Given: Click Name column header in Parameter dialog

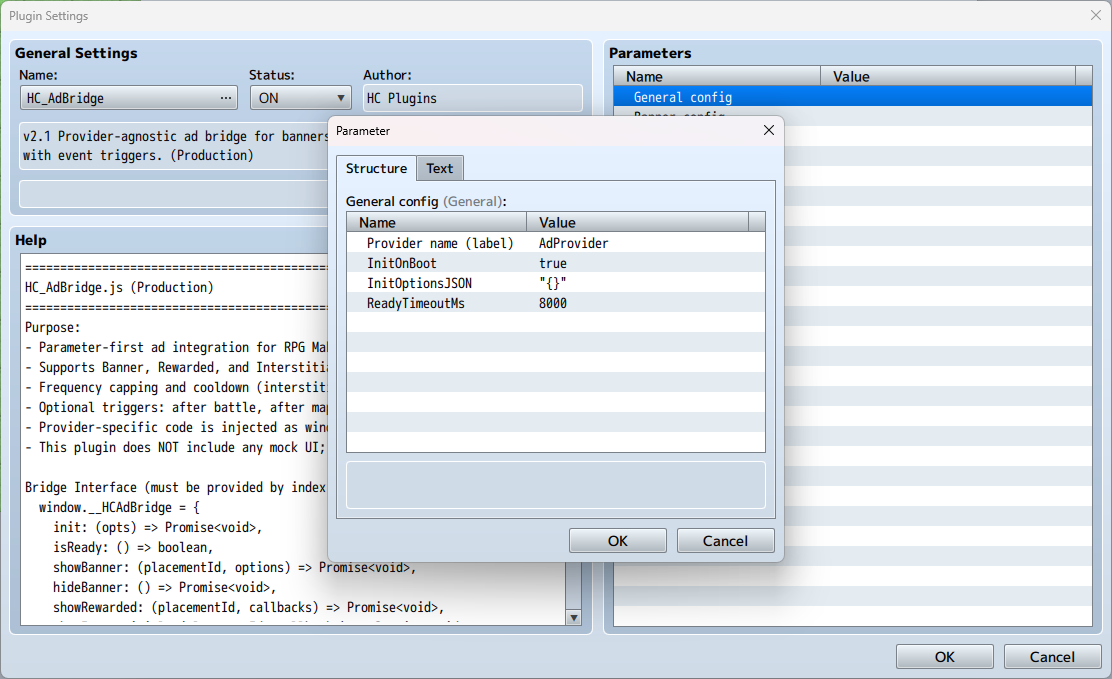Looking at the screenshot, I should click(437, 223).
